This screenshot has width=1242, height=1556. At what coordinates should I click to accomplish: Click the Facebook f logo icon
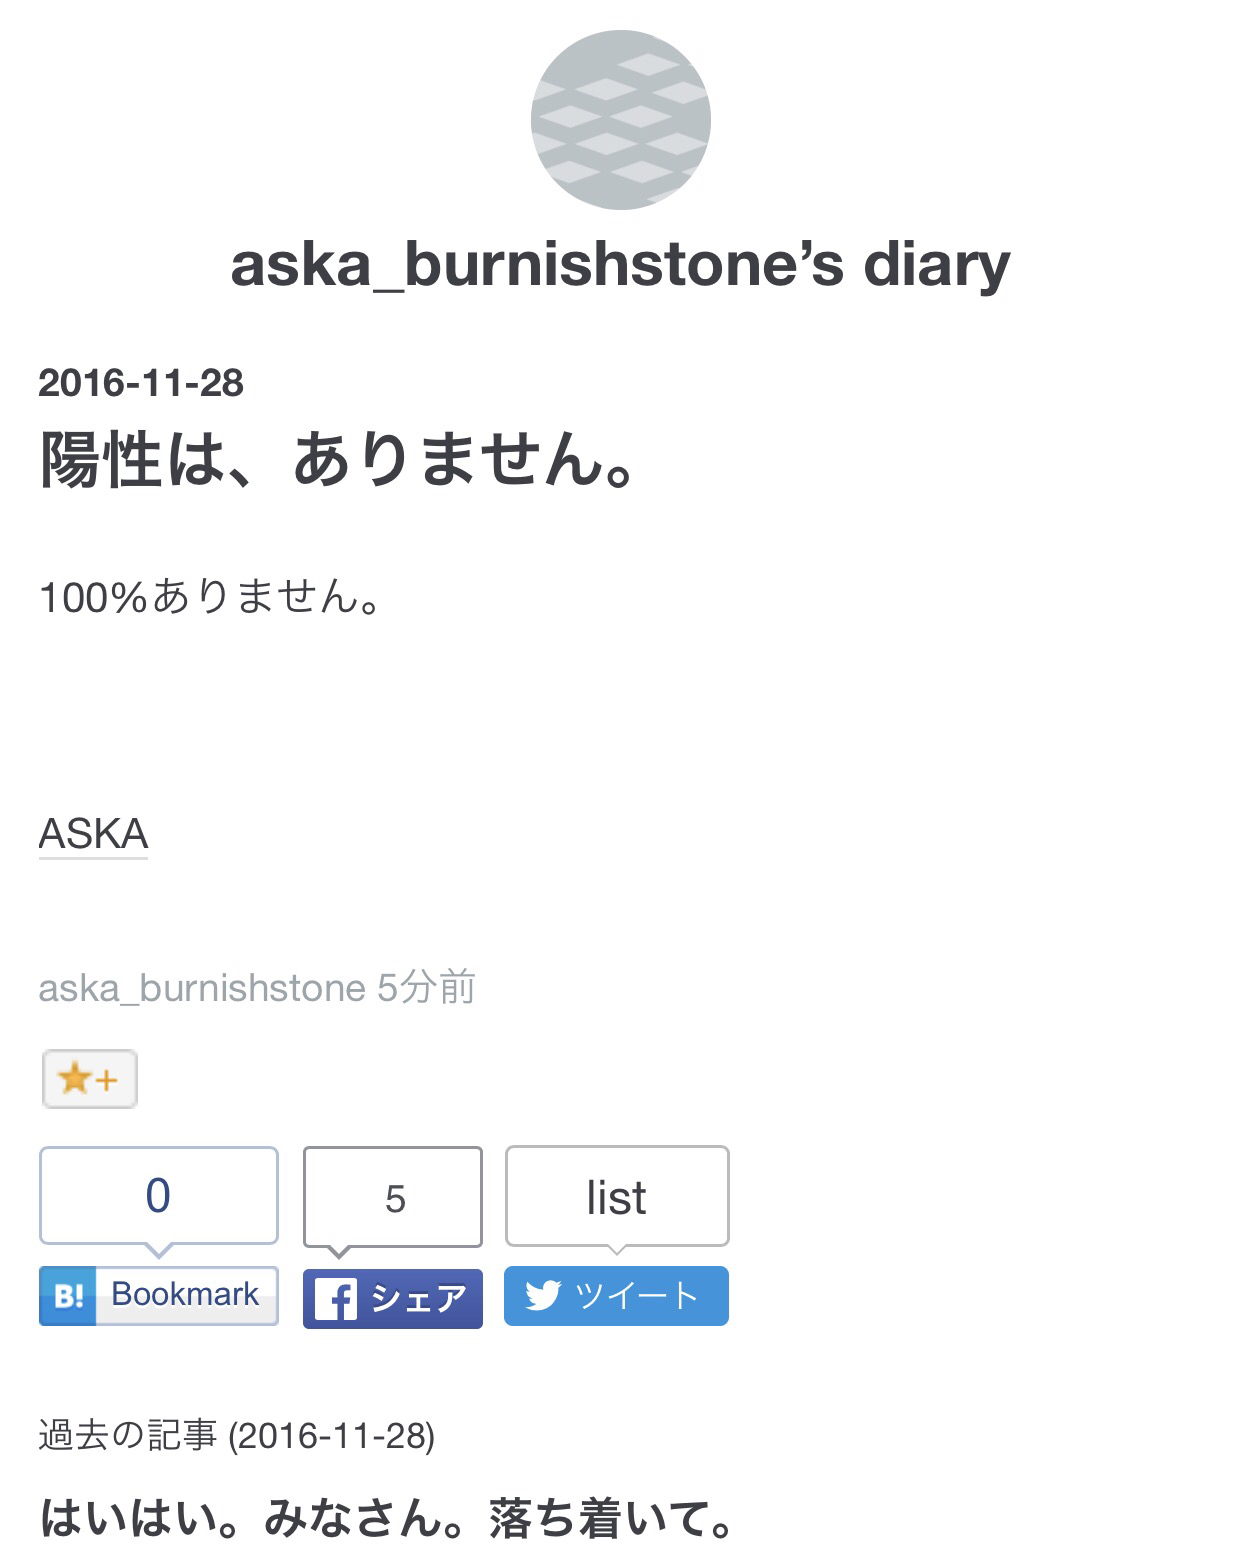click(x=336, y=1299)
